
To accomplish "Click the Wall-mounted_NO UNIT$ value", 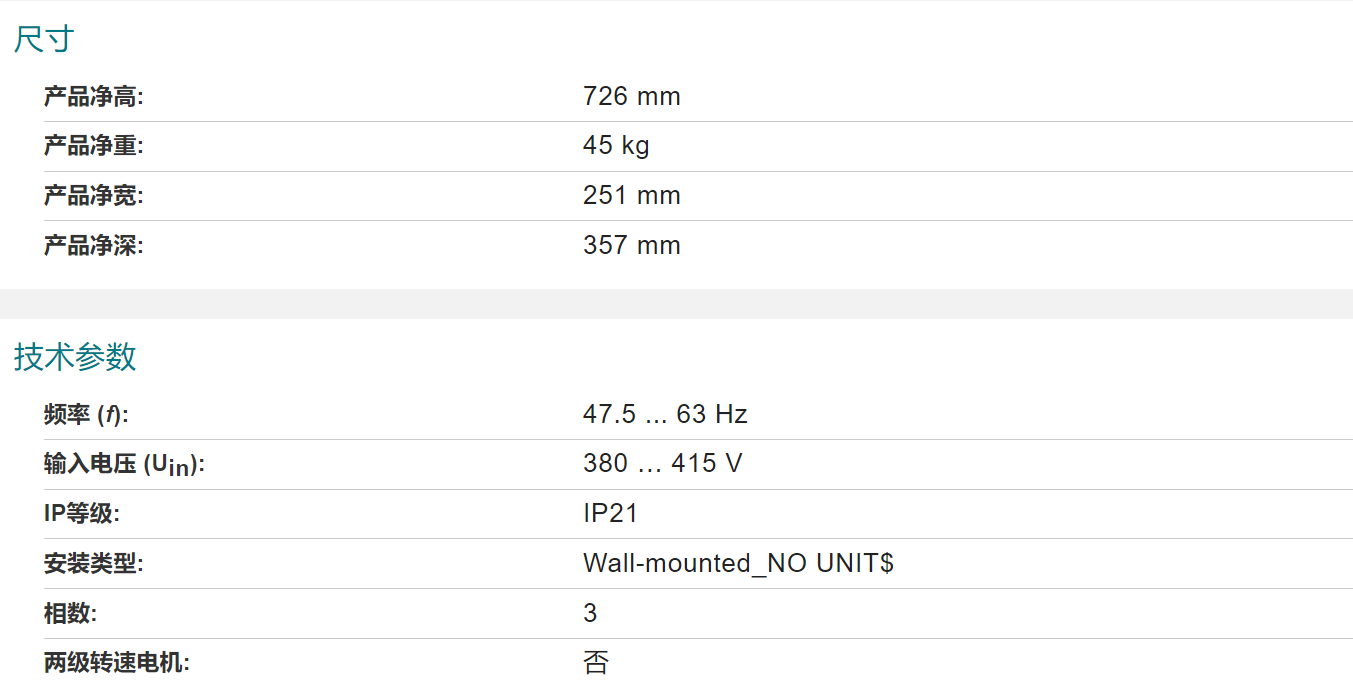I will 739,564.
